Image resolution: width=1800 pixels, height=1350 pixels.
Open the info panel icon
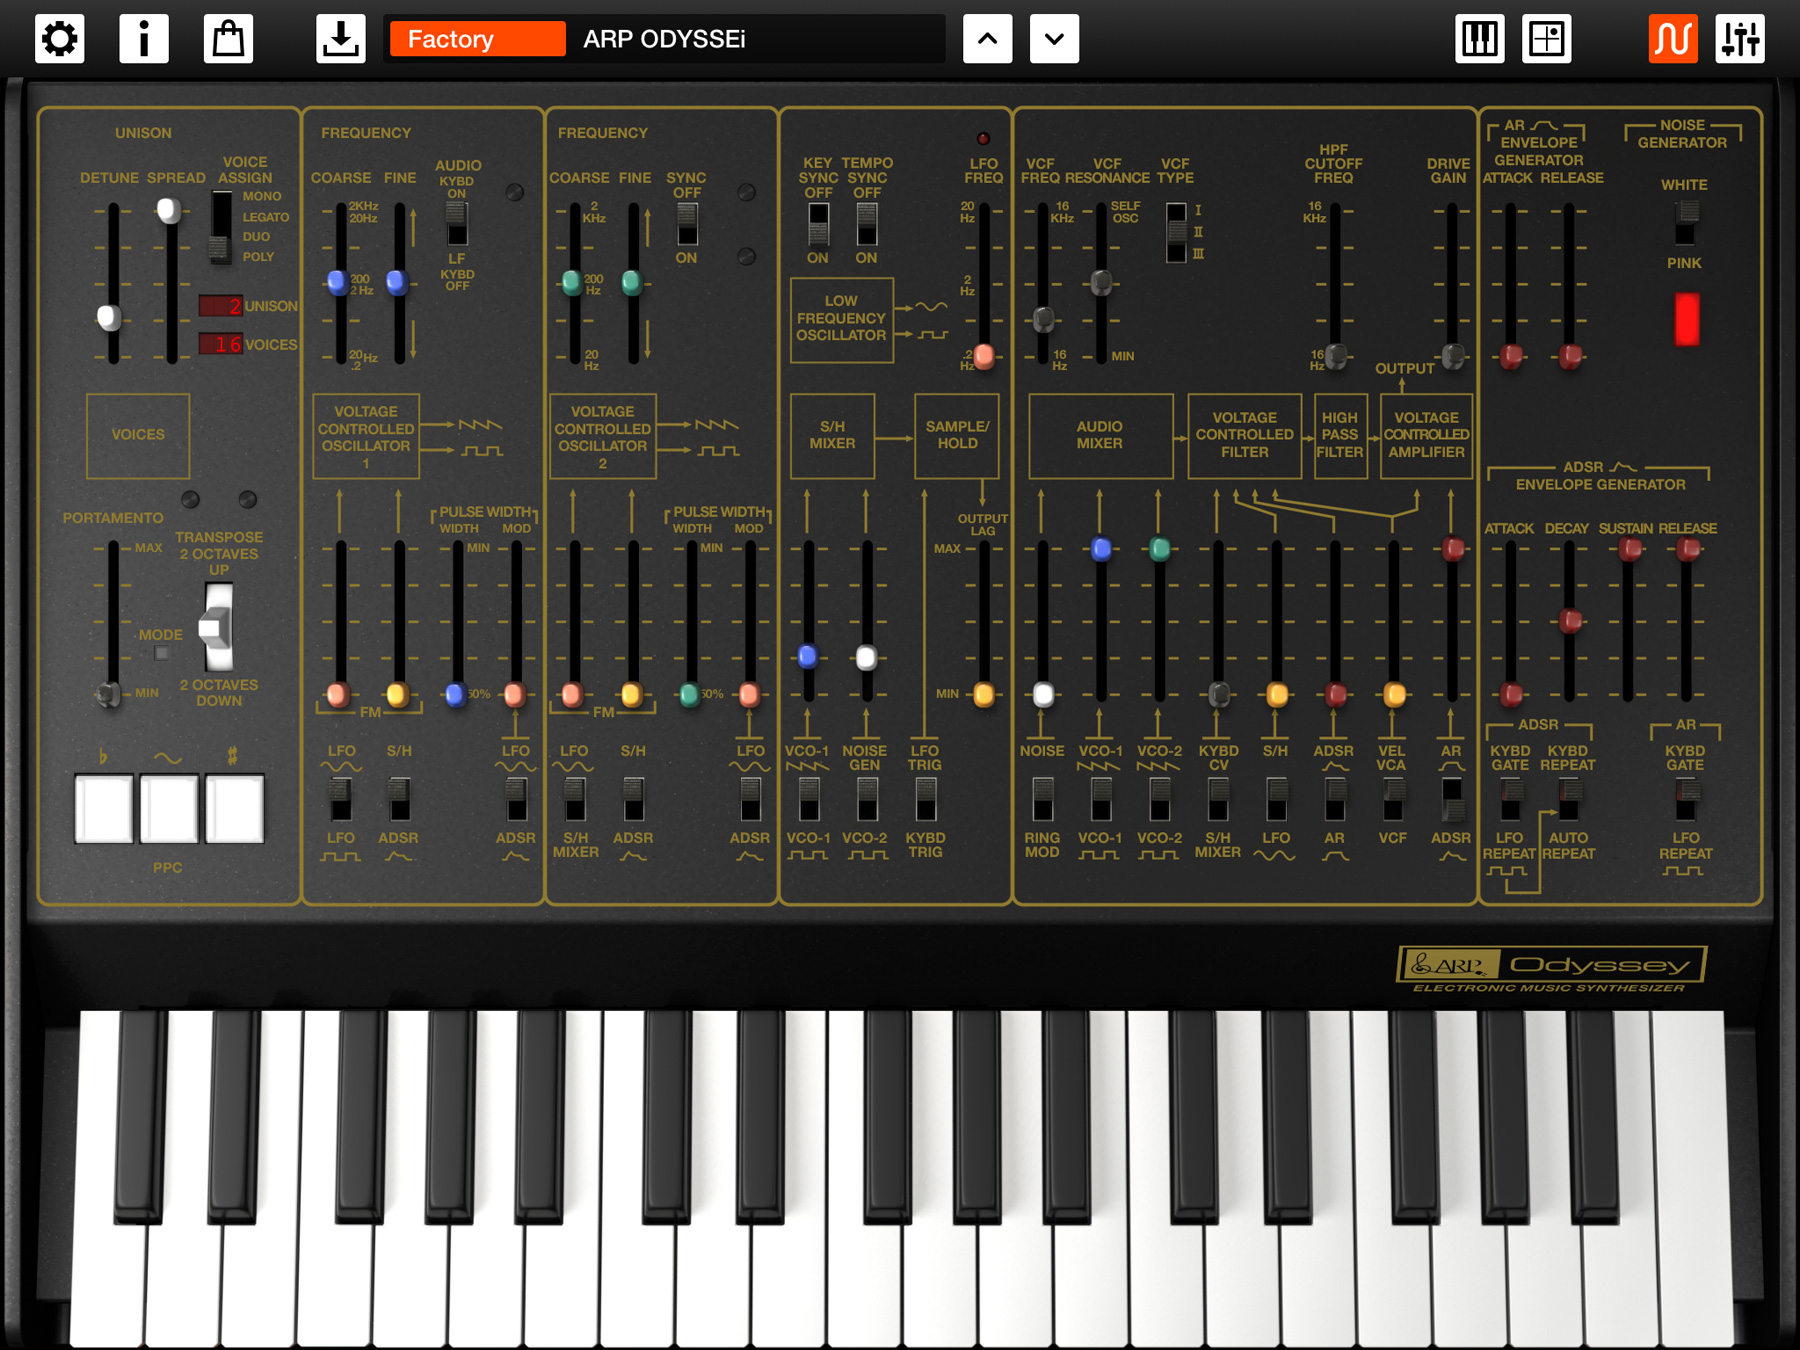coord(144,39)
